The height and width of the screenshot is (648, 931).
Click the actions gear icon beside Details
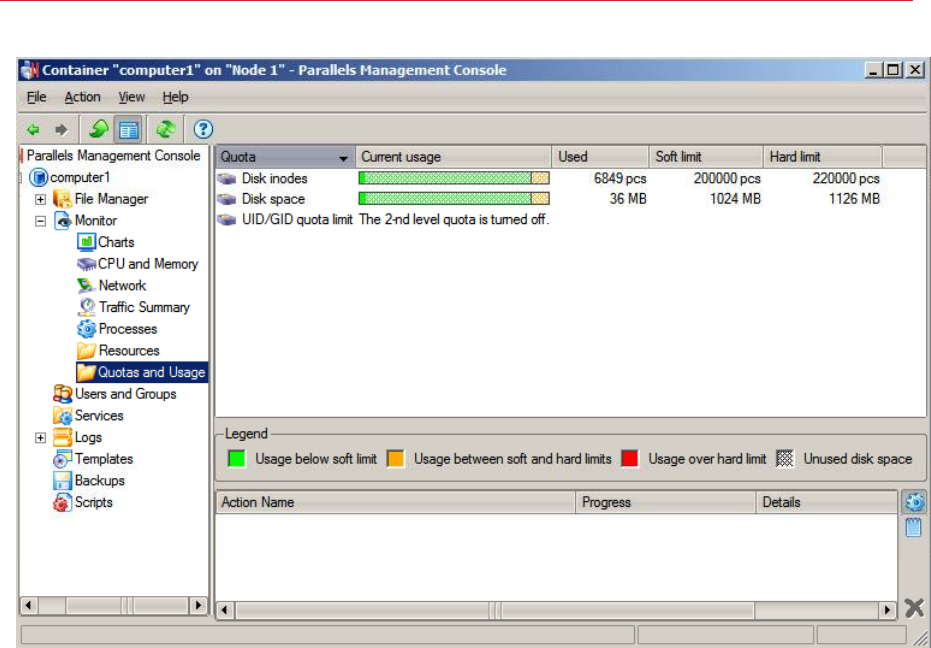[914, 502]
